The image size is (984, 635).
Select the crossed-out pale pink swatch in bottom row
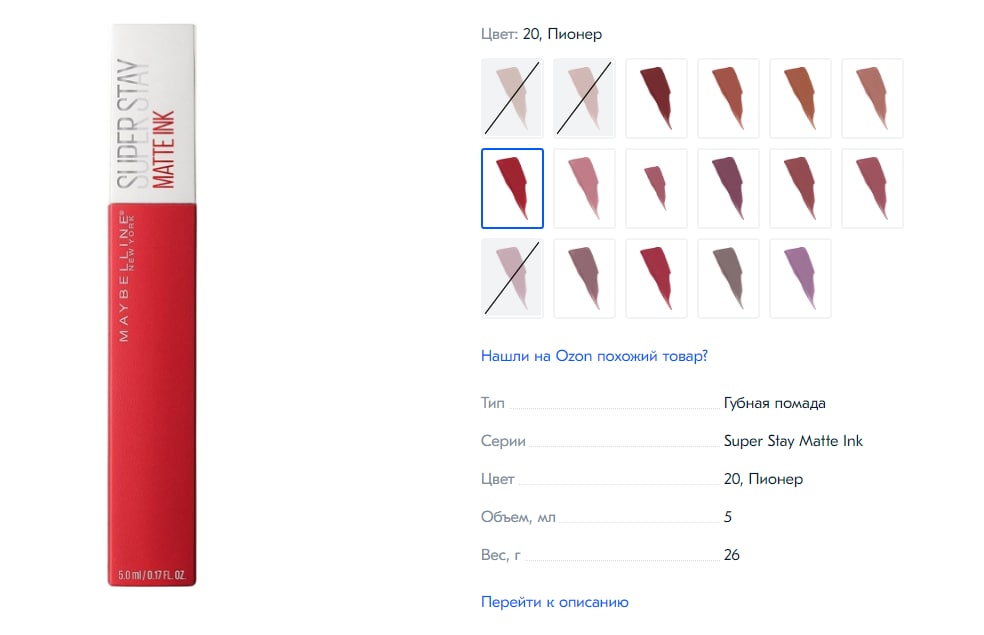pos(512,279)
